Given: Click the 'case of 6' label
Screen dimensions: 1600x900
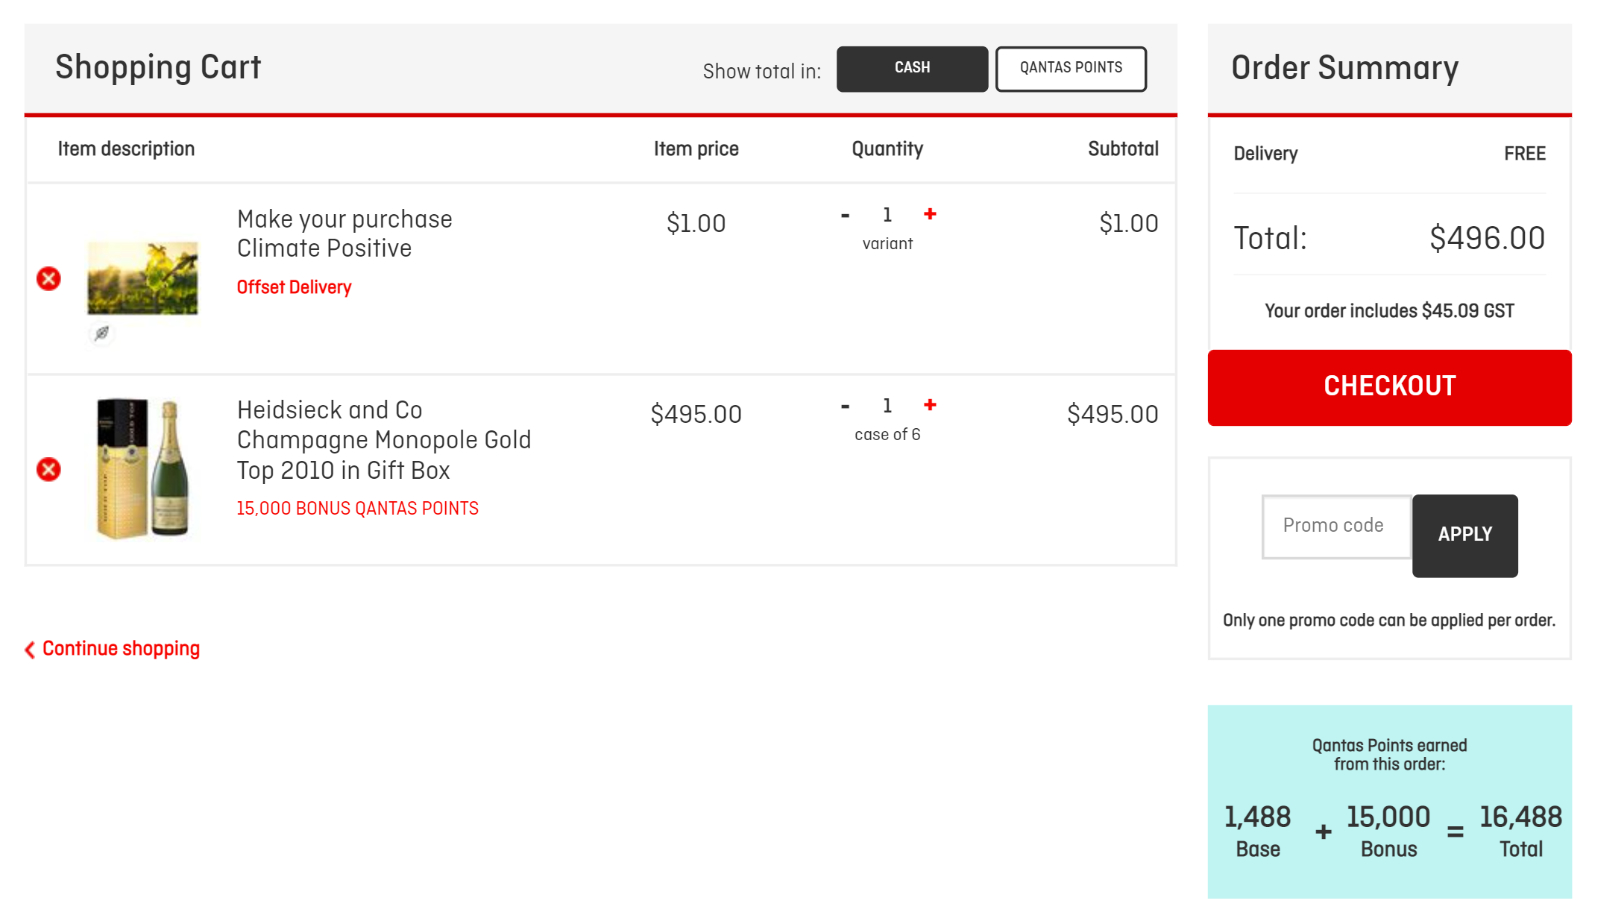Looking at the screenshot, I should coord(887,435).
